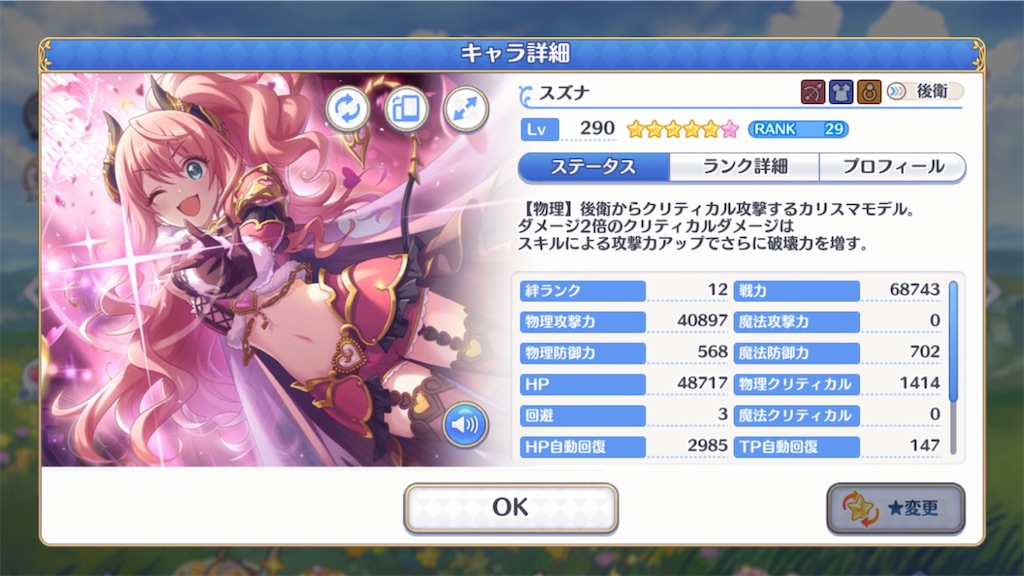The height and width of the screenshot is (576, 1024).
Task: Click the rotate/refresh character art icon
Action: (x=347, y=109)
